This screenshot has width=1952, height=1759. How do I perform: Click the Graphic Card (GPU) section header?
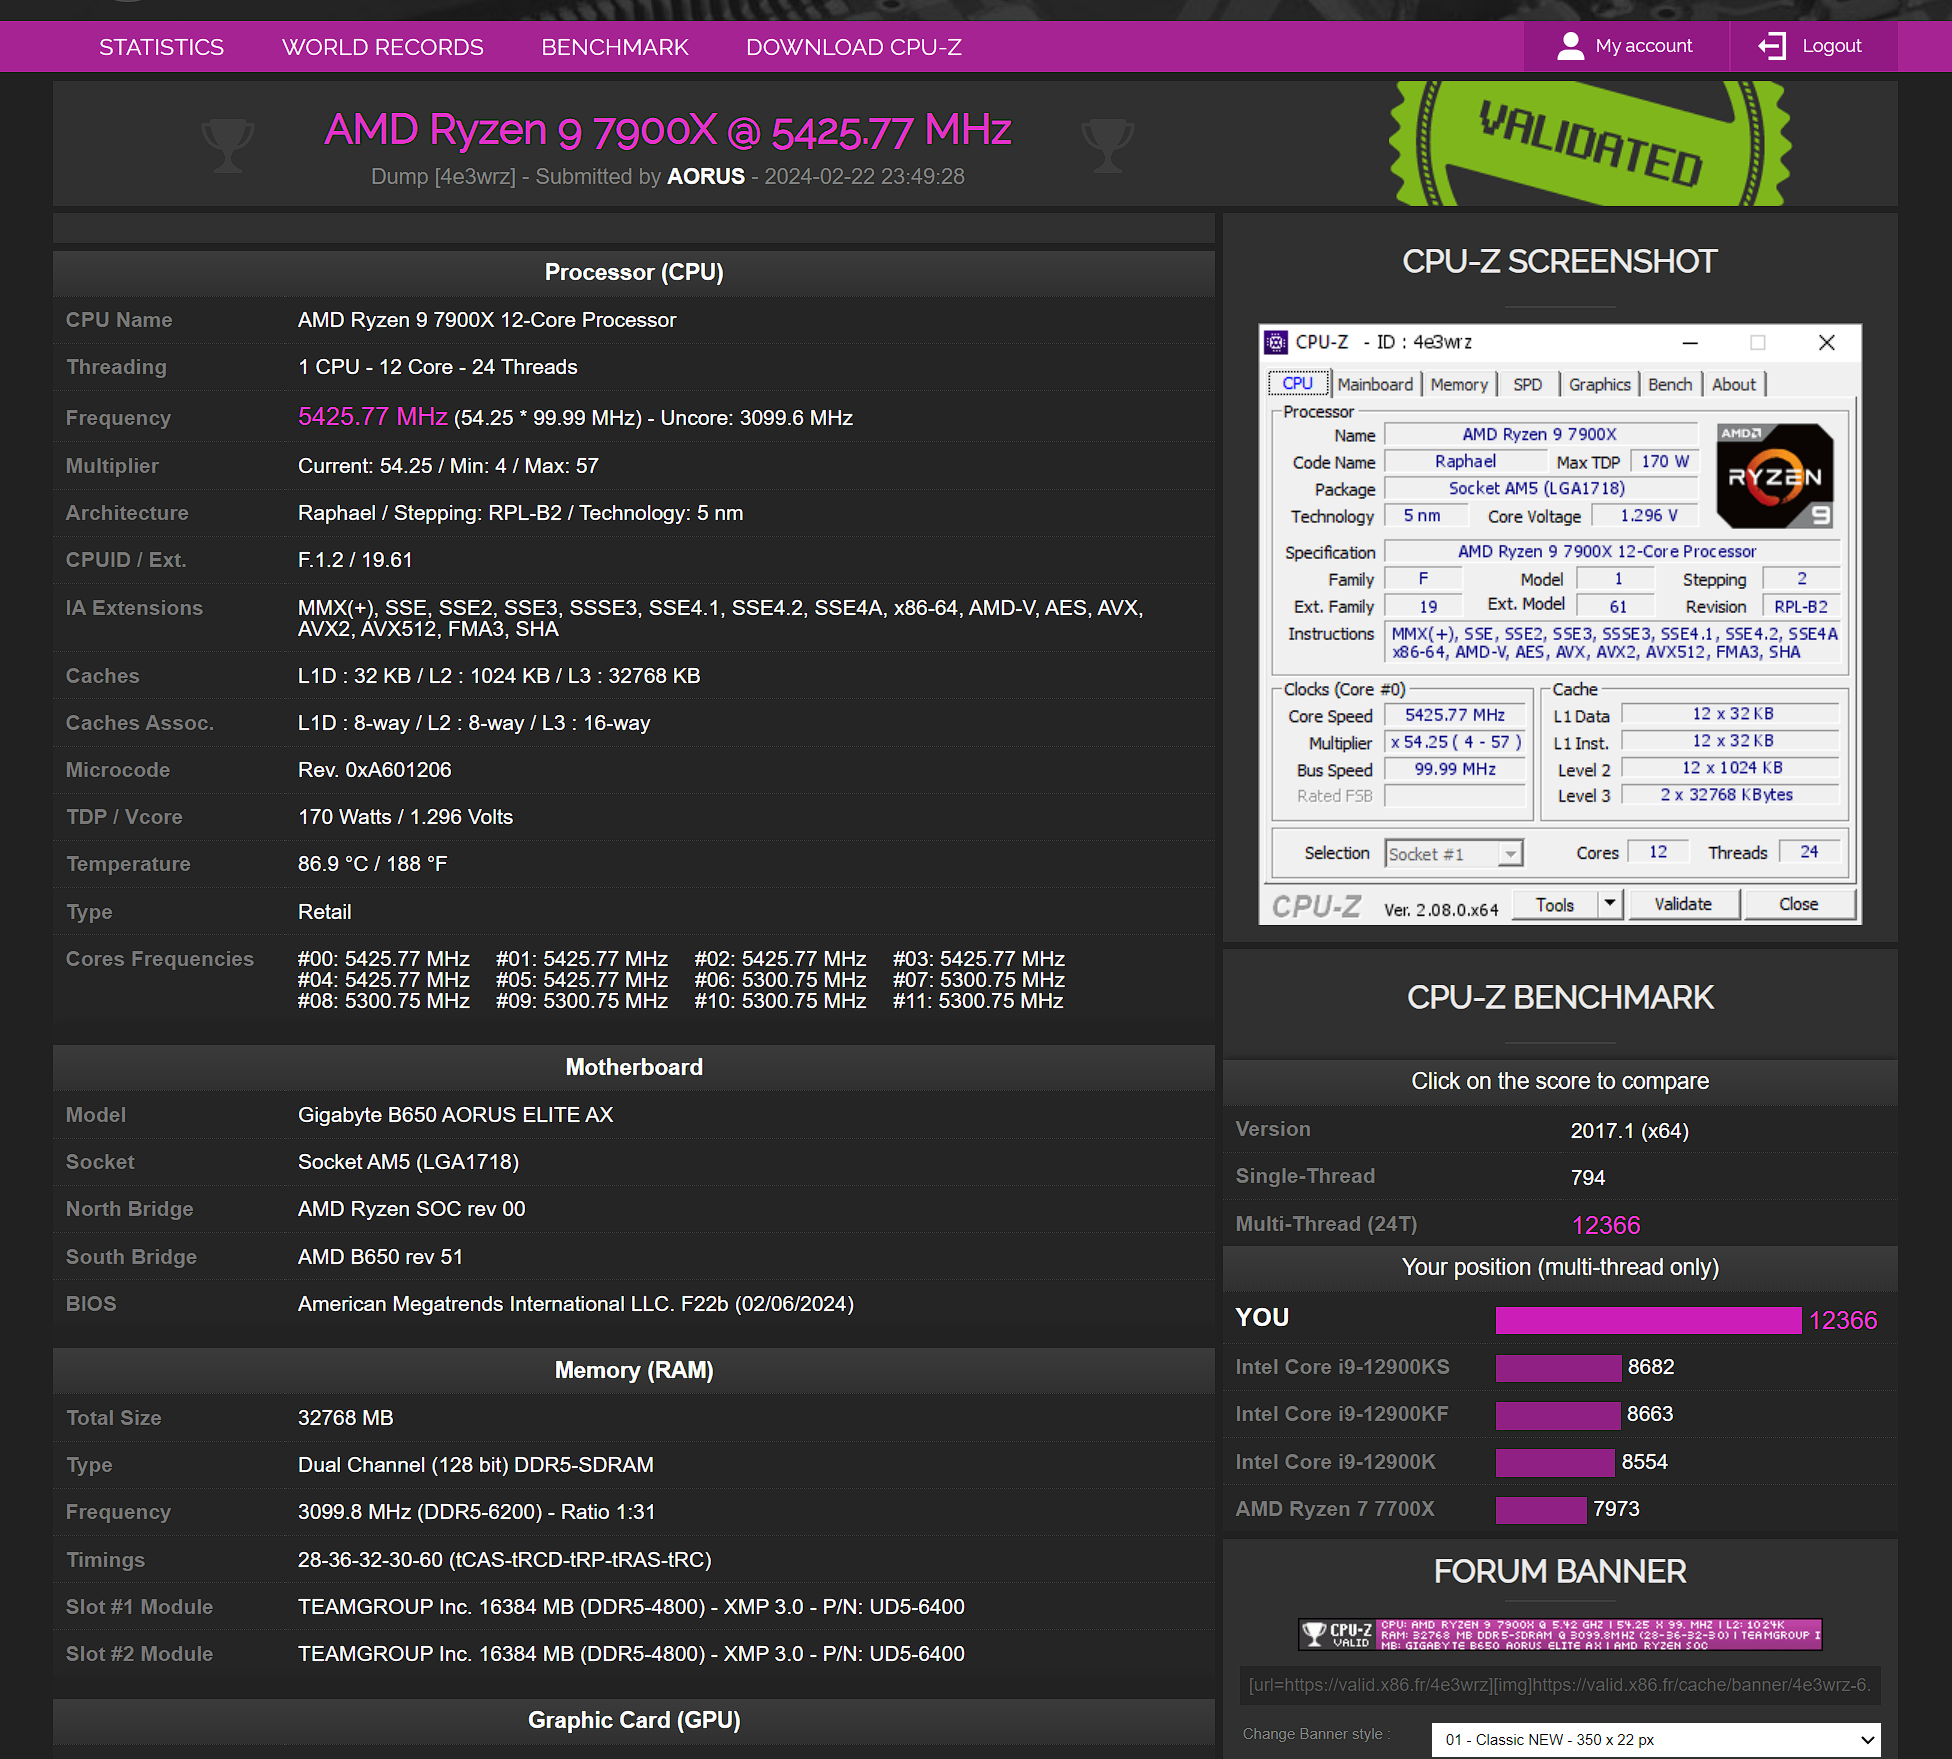coord(634,1720)
